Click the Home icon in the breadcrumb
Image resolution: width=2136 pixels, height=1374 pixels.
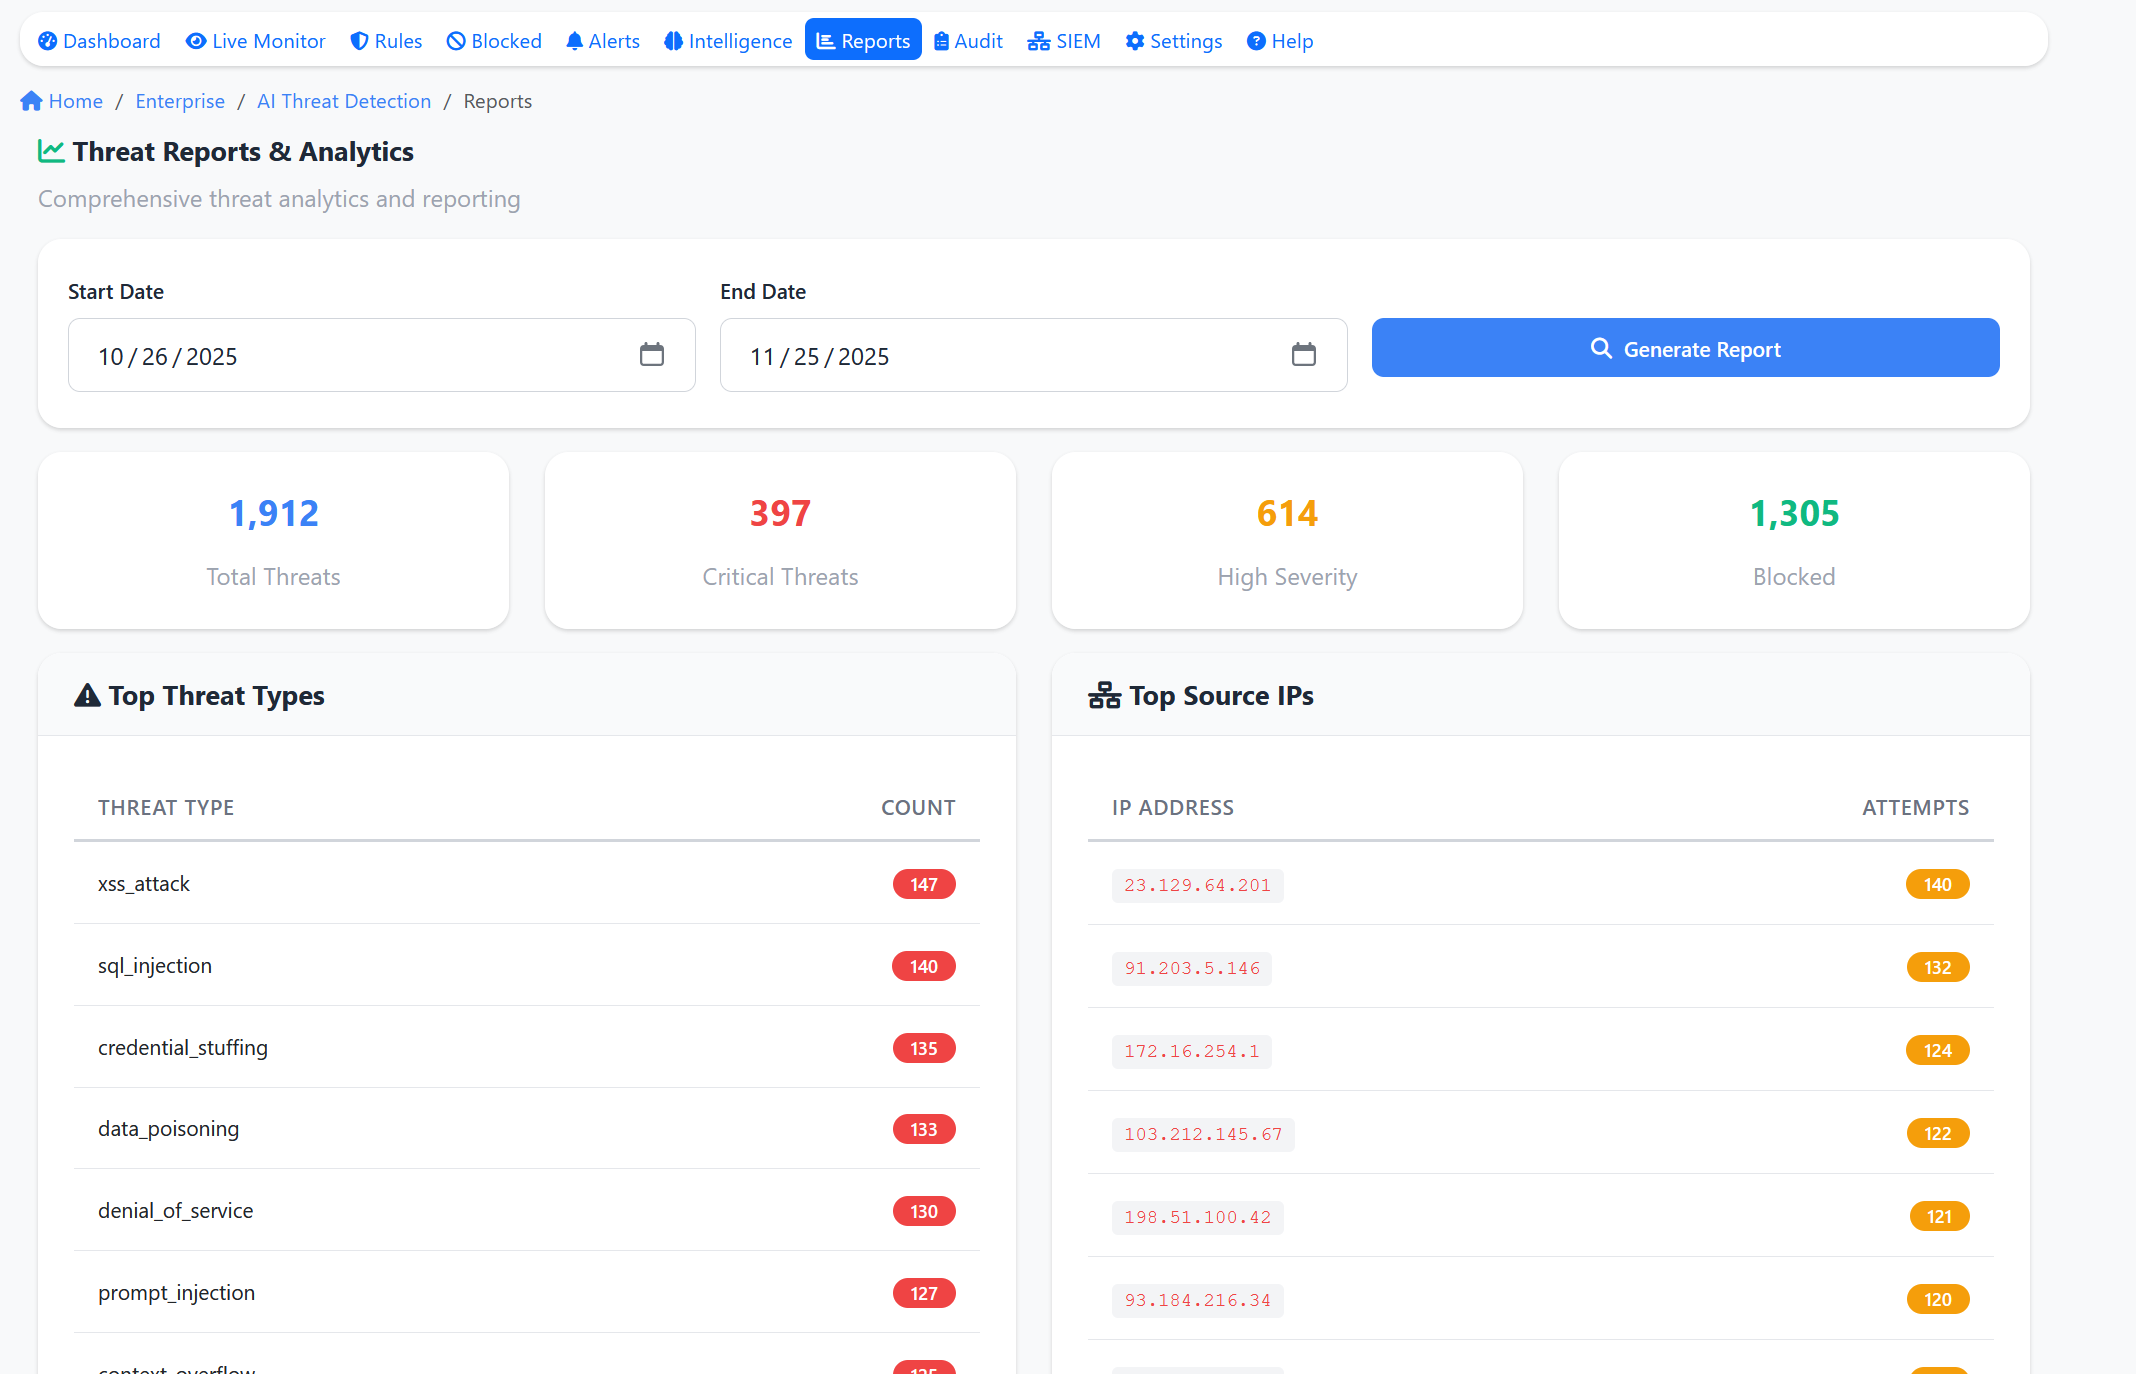tap(30, 100)
